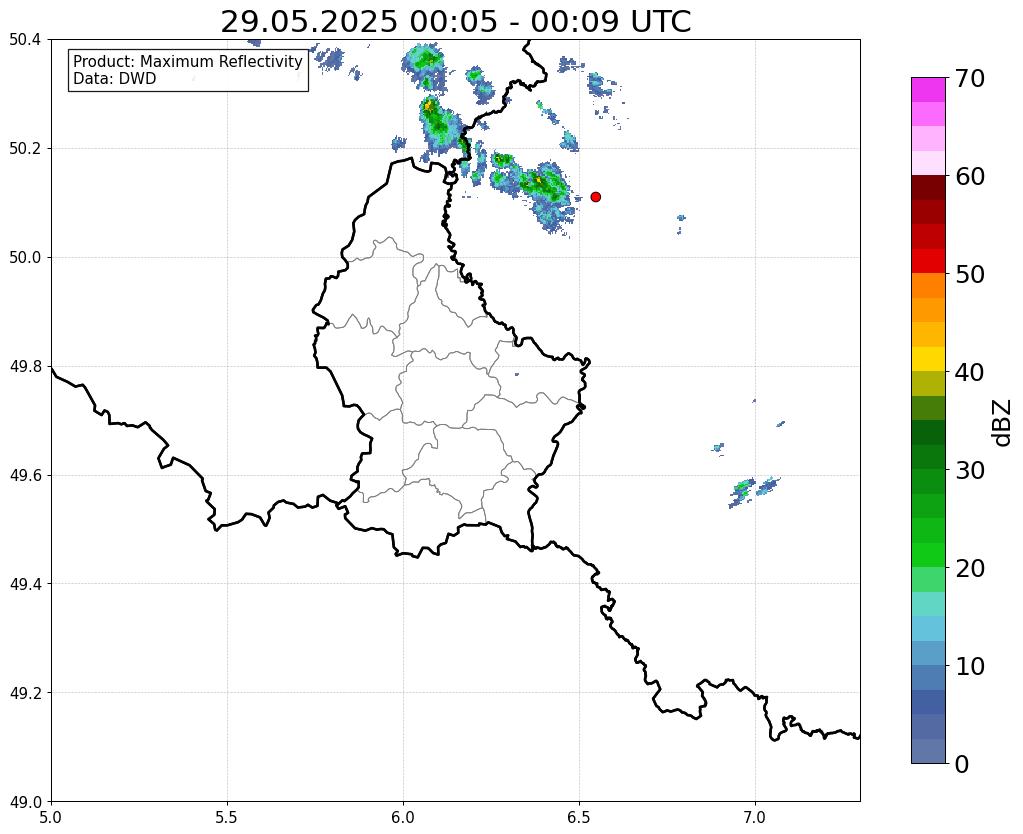
Task: Click longitude axis label 6.5
Action: [x=579, y=818]
